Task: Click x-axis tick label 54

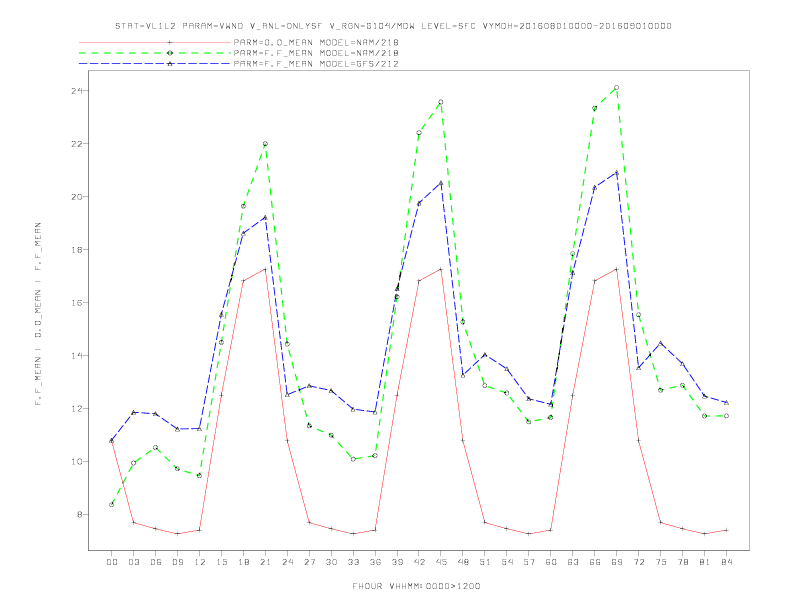Action: point(507,562)
